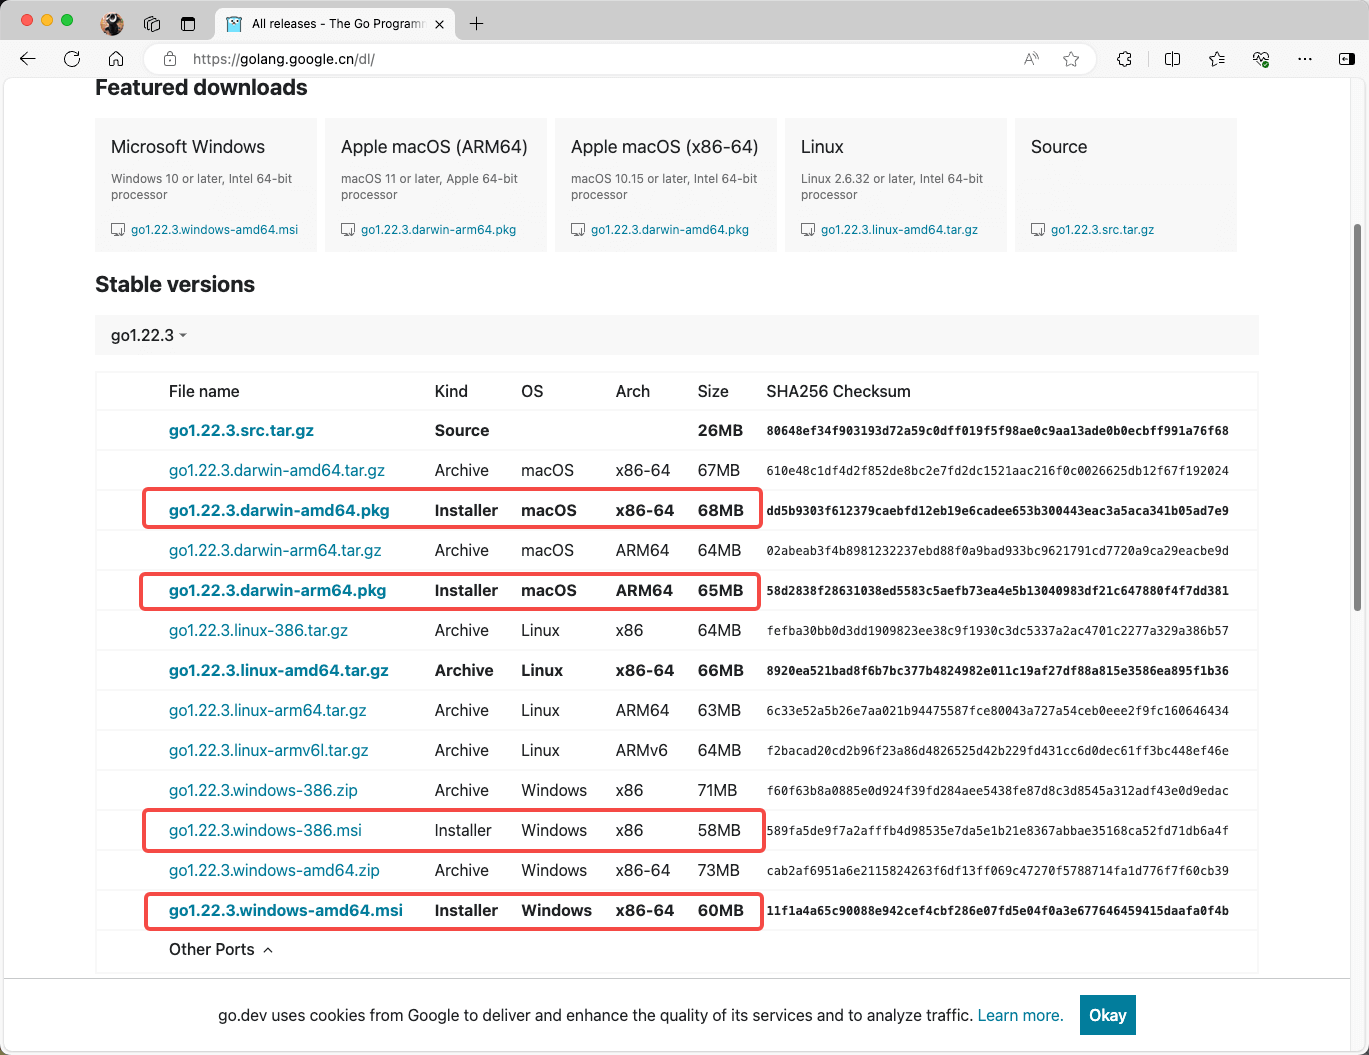
Task: Go back to the previous page
Action: tap(28, 59)
